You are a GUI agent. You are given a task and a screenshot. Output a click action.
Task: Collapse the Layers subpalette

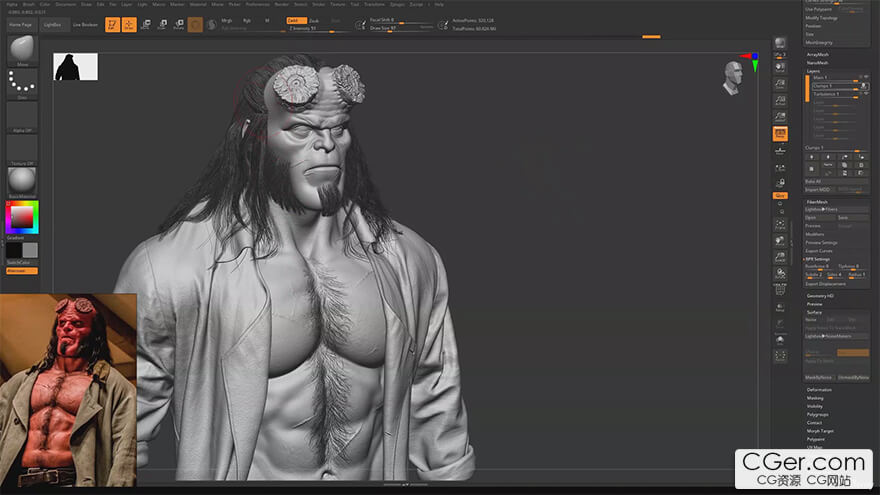(x=813, y=71)
